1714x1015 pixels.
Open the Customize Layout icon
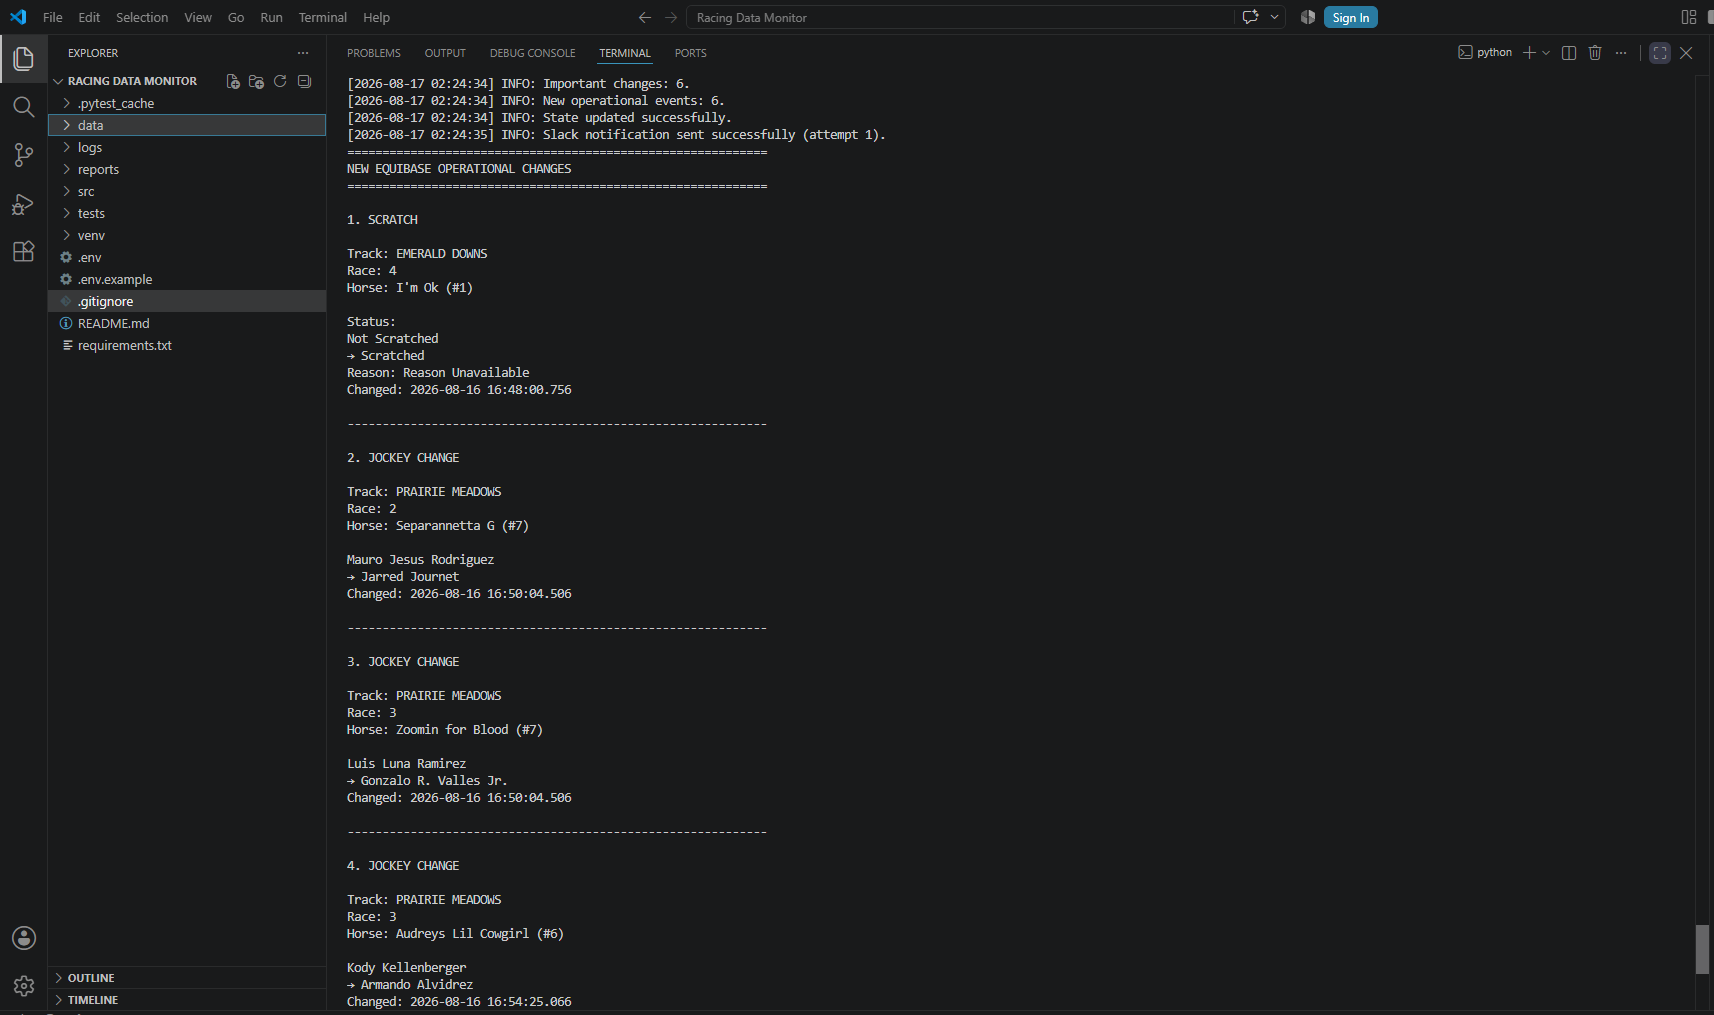pos(1689,17)
